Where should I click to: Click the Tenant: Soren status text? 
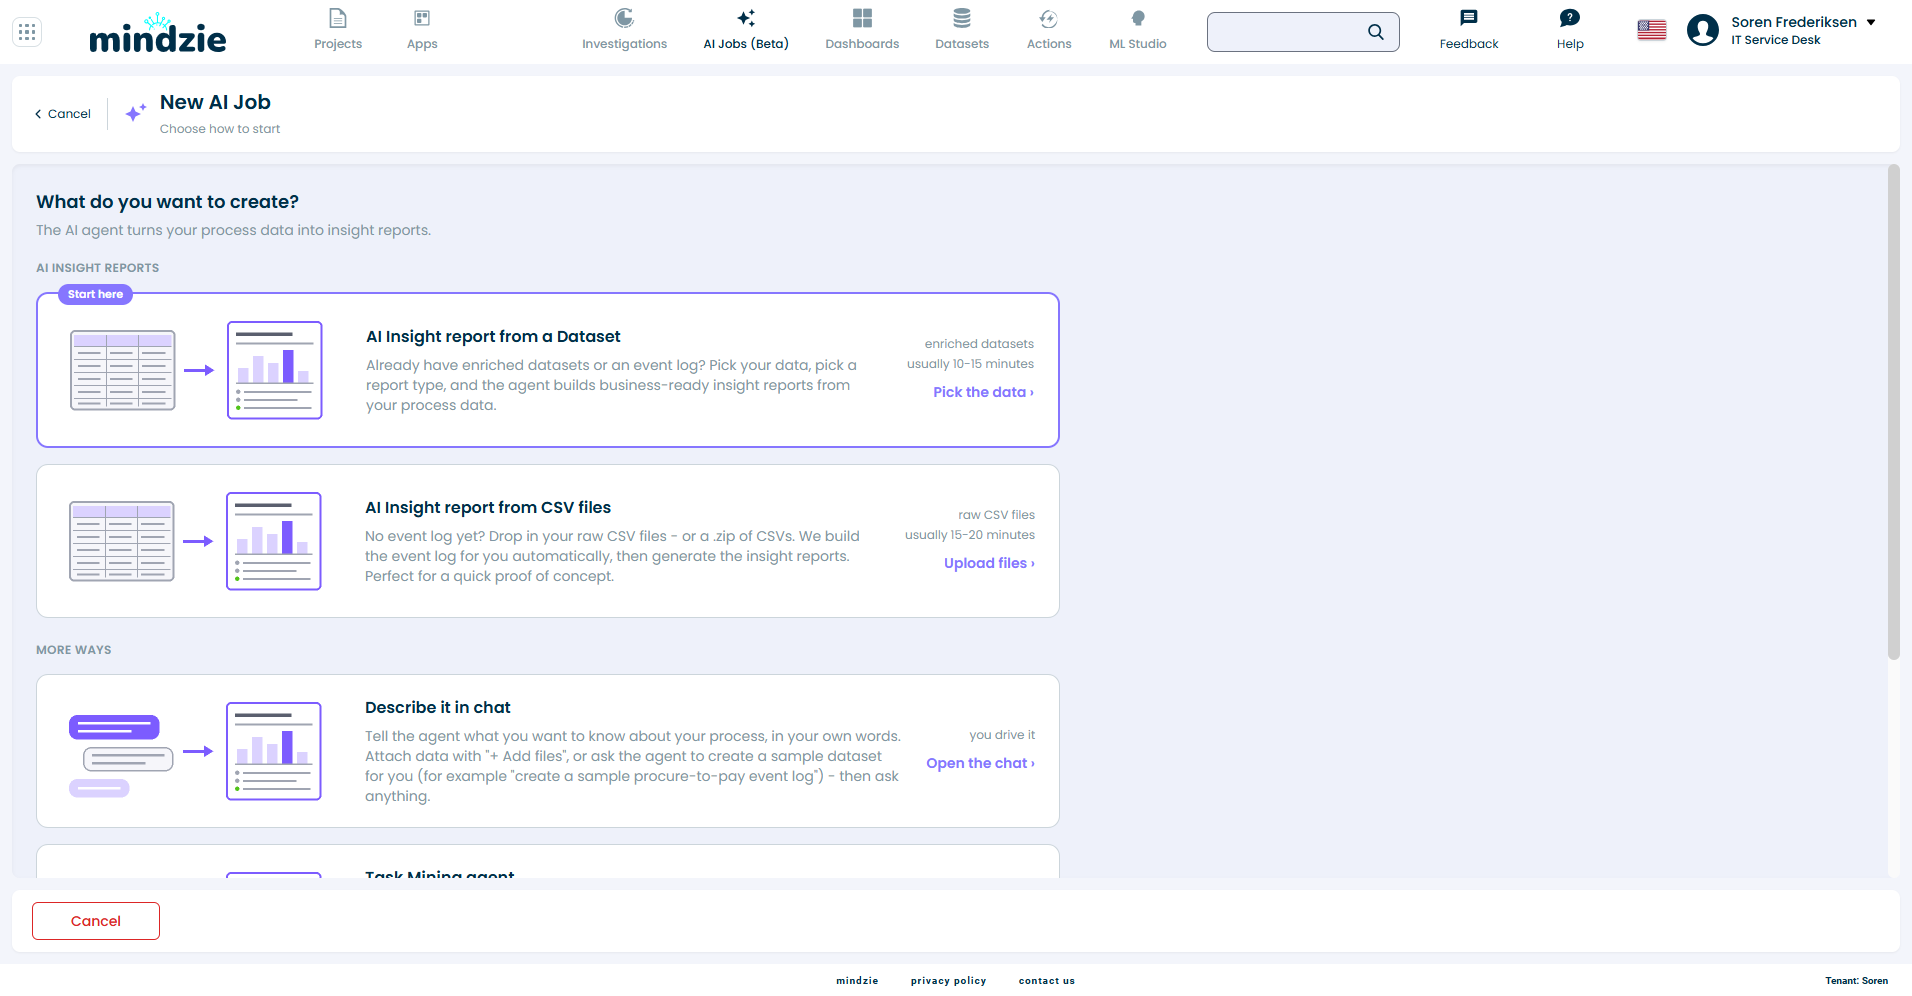coord(1856,981)
